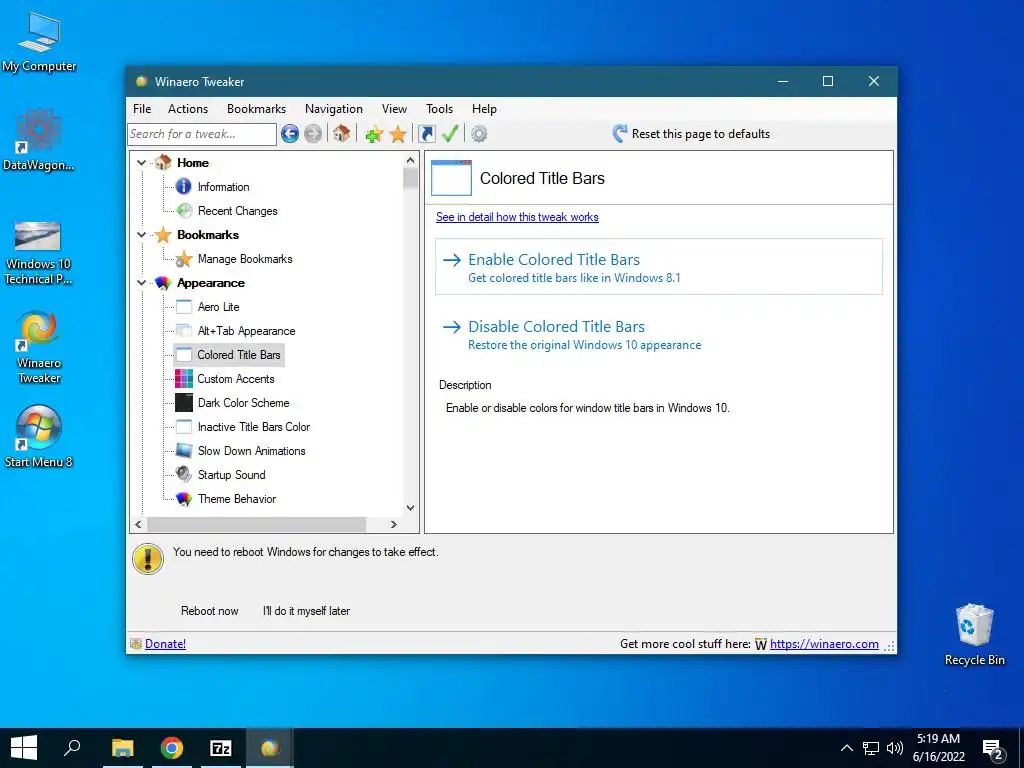Open the Theme Behavior tweak
Image resolution: width=1024 pixels, height=768 pixels.
pos(236,499)
